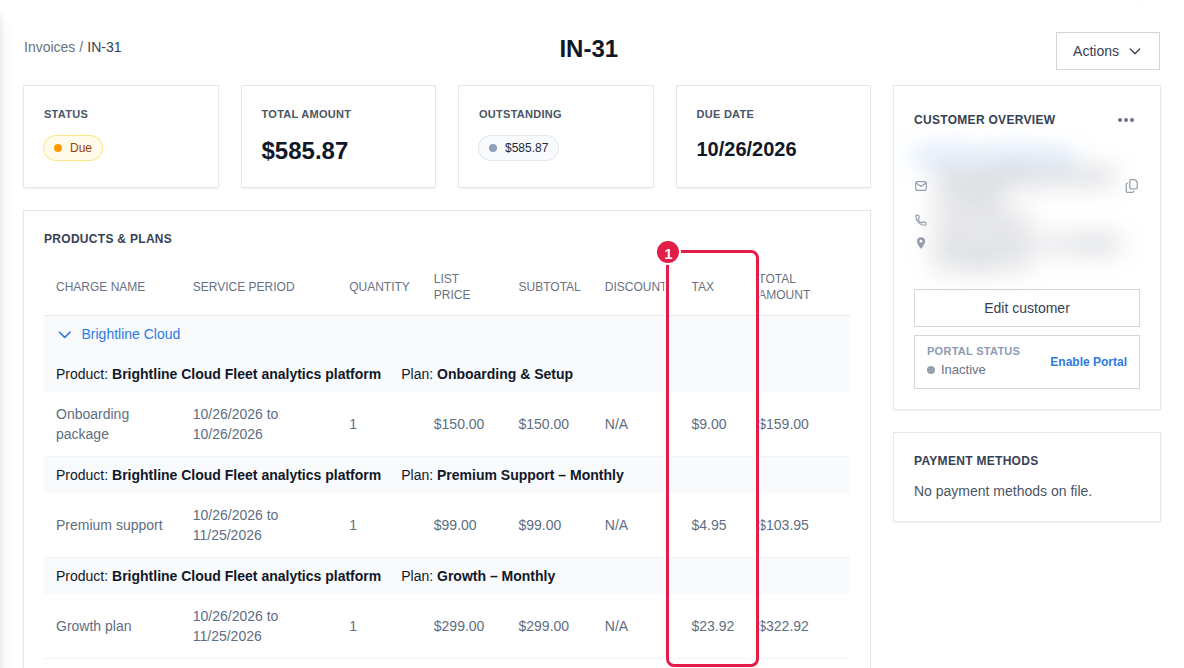The width and height of the screenshot is (1184, 668).
Task: Click the Growth – Monthly plan name
Action: pyautogui.click(x=495, y=577)
